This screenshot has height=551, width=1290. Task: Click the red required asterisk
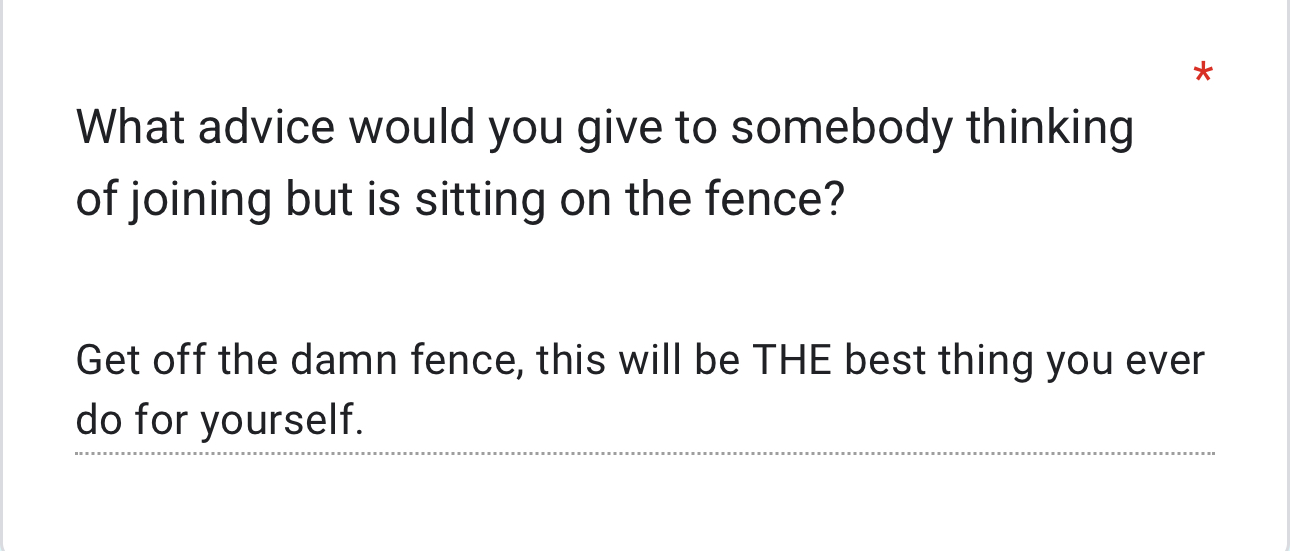[1204, 75]
